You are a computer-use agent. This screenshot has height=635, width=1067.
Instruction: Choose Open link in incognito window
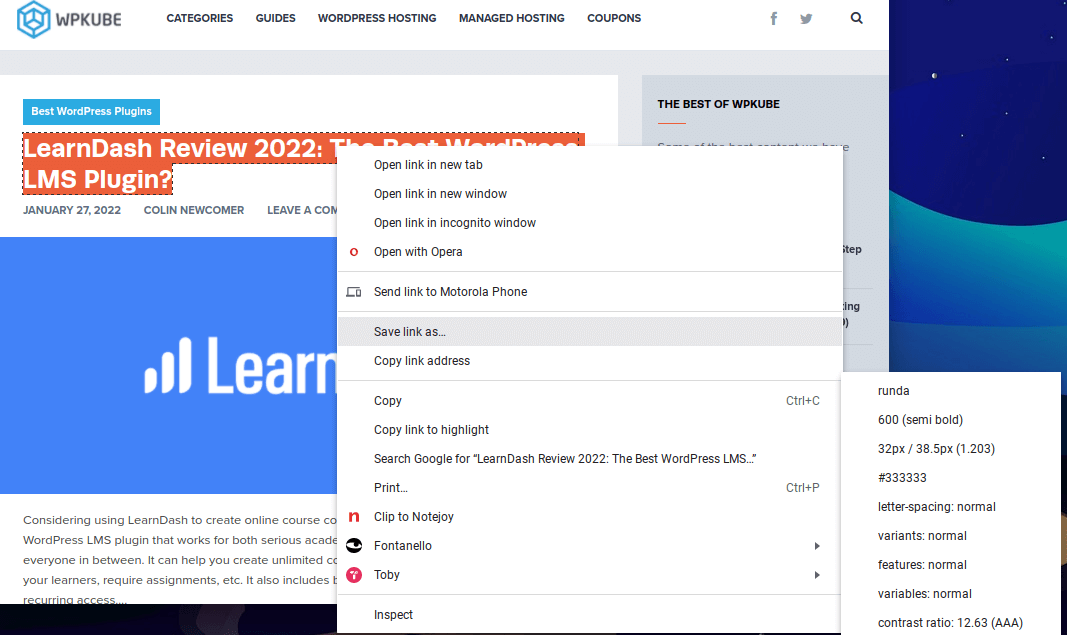pyautogui.click(x=589, y=223)
